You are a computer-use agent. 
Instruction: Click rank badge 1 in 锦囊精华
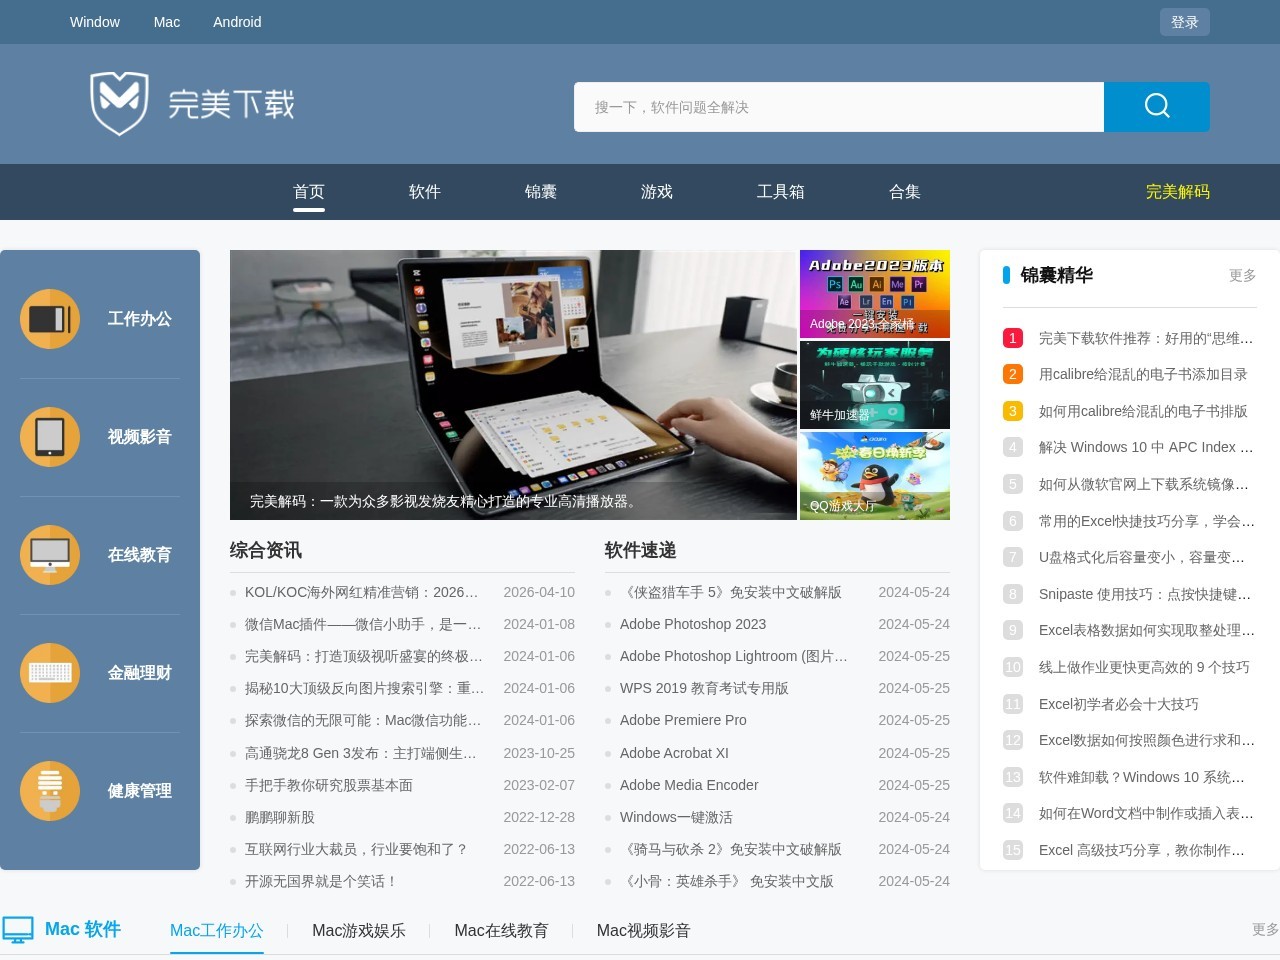coord(1013,338)
